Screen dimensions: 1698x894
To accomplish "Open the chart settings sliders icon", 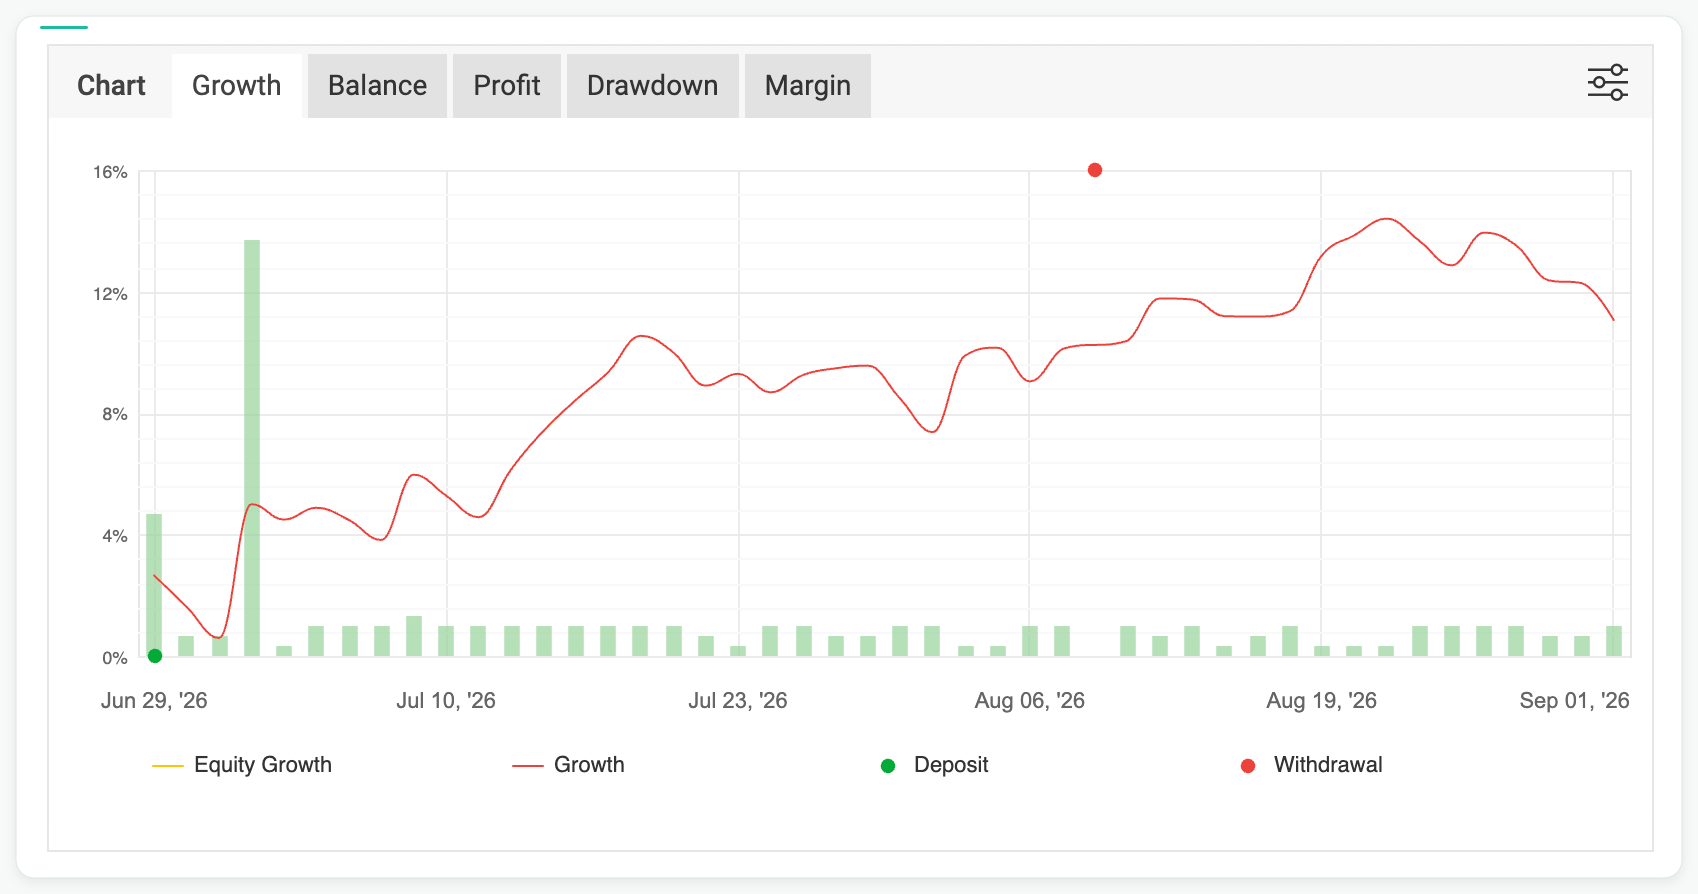I will coord(1607,83).
